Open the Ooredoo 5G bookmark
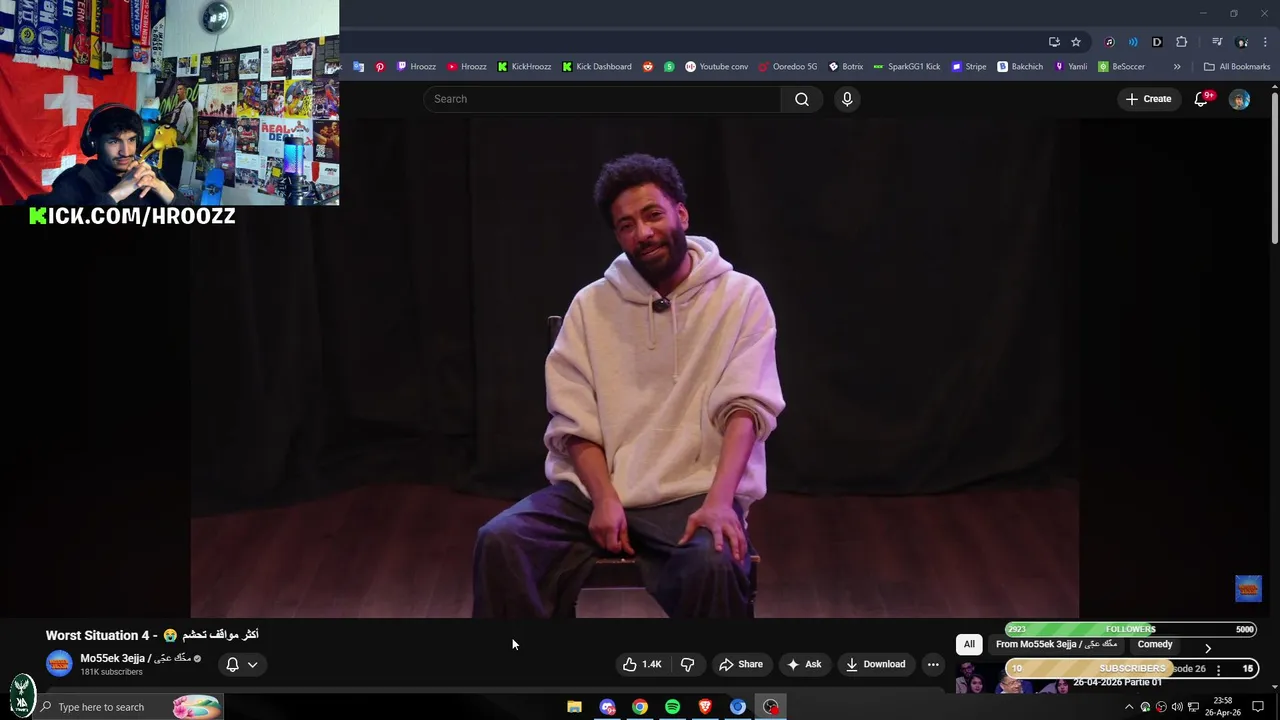 788,67
